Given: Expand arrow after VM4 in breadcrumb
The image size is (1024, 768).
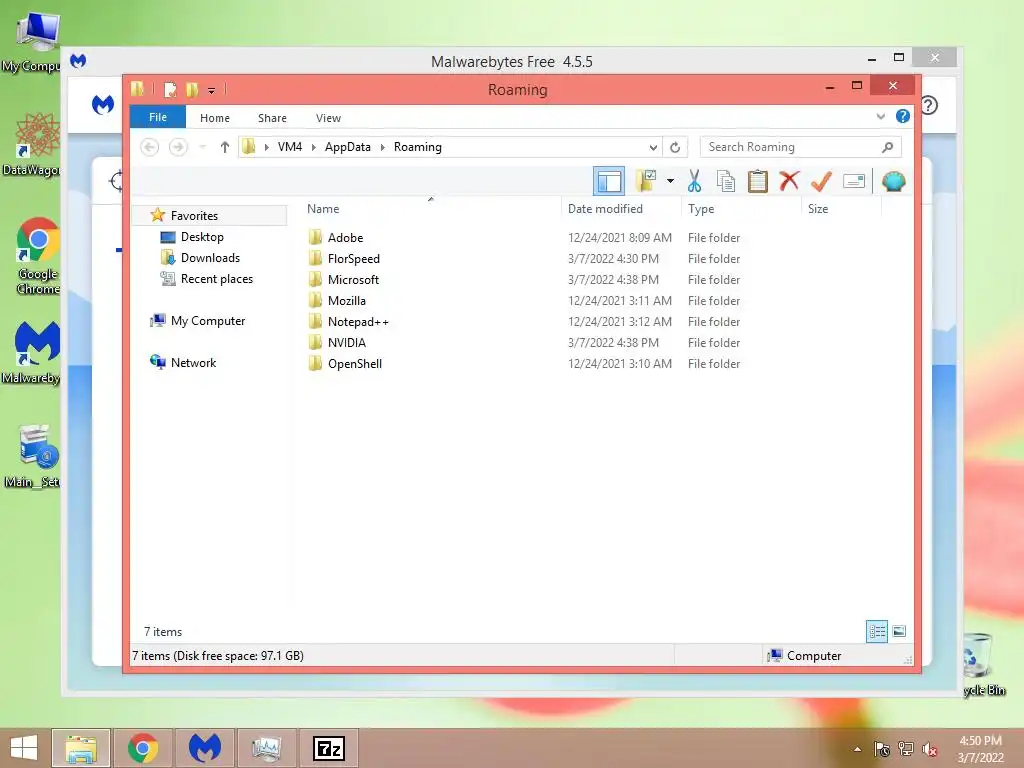Looking at the screenshot, I should (313, 147).
